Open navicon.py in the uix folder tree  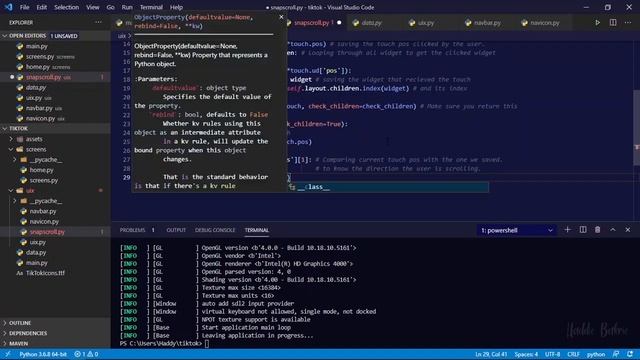44,222
